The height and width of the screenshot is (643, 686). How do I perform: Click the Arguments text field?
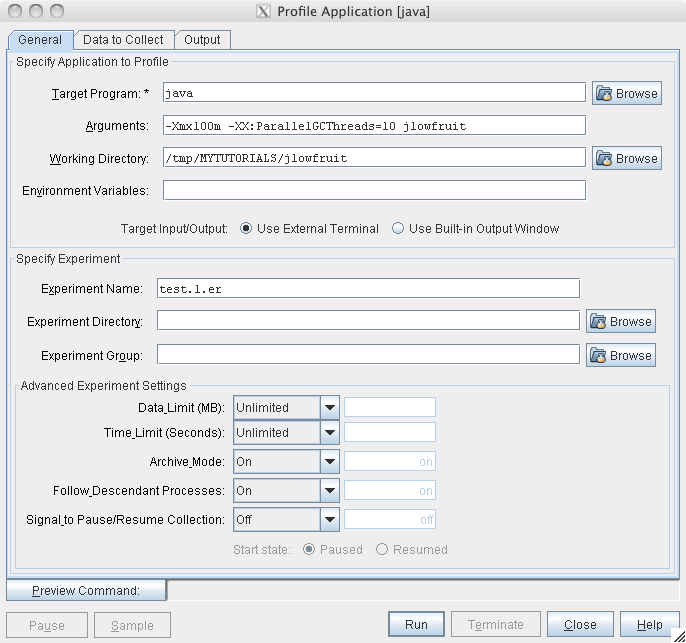coord(374,126)
